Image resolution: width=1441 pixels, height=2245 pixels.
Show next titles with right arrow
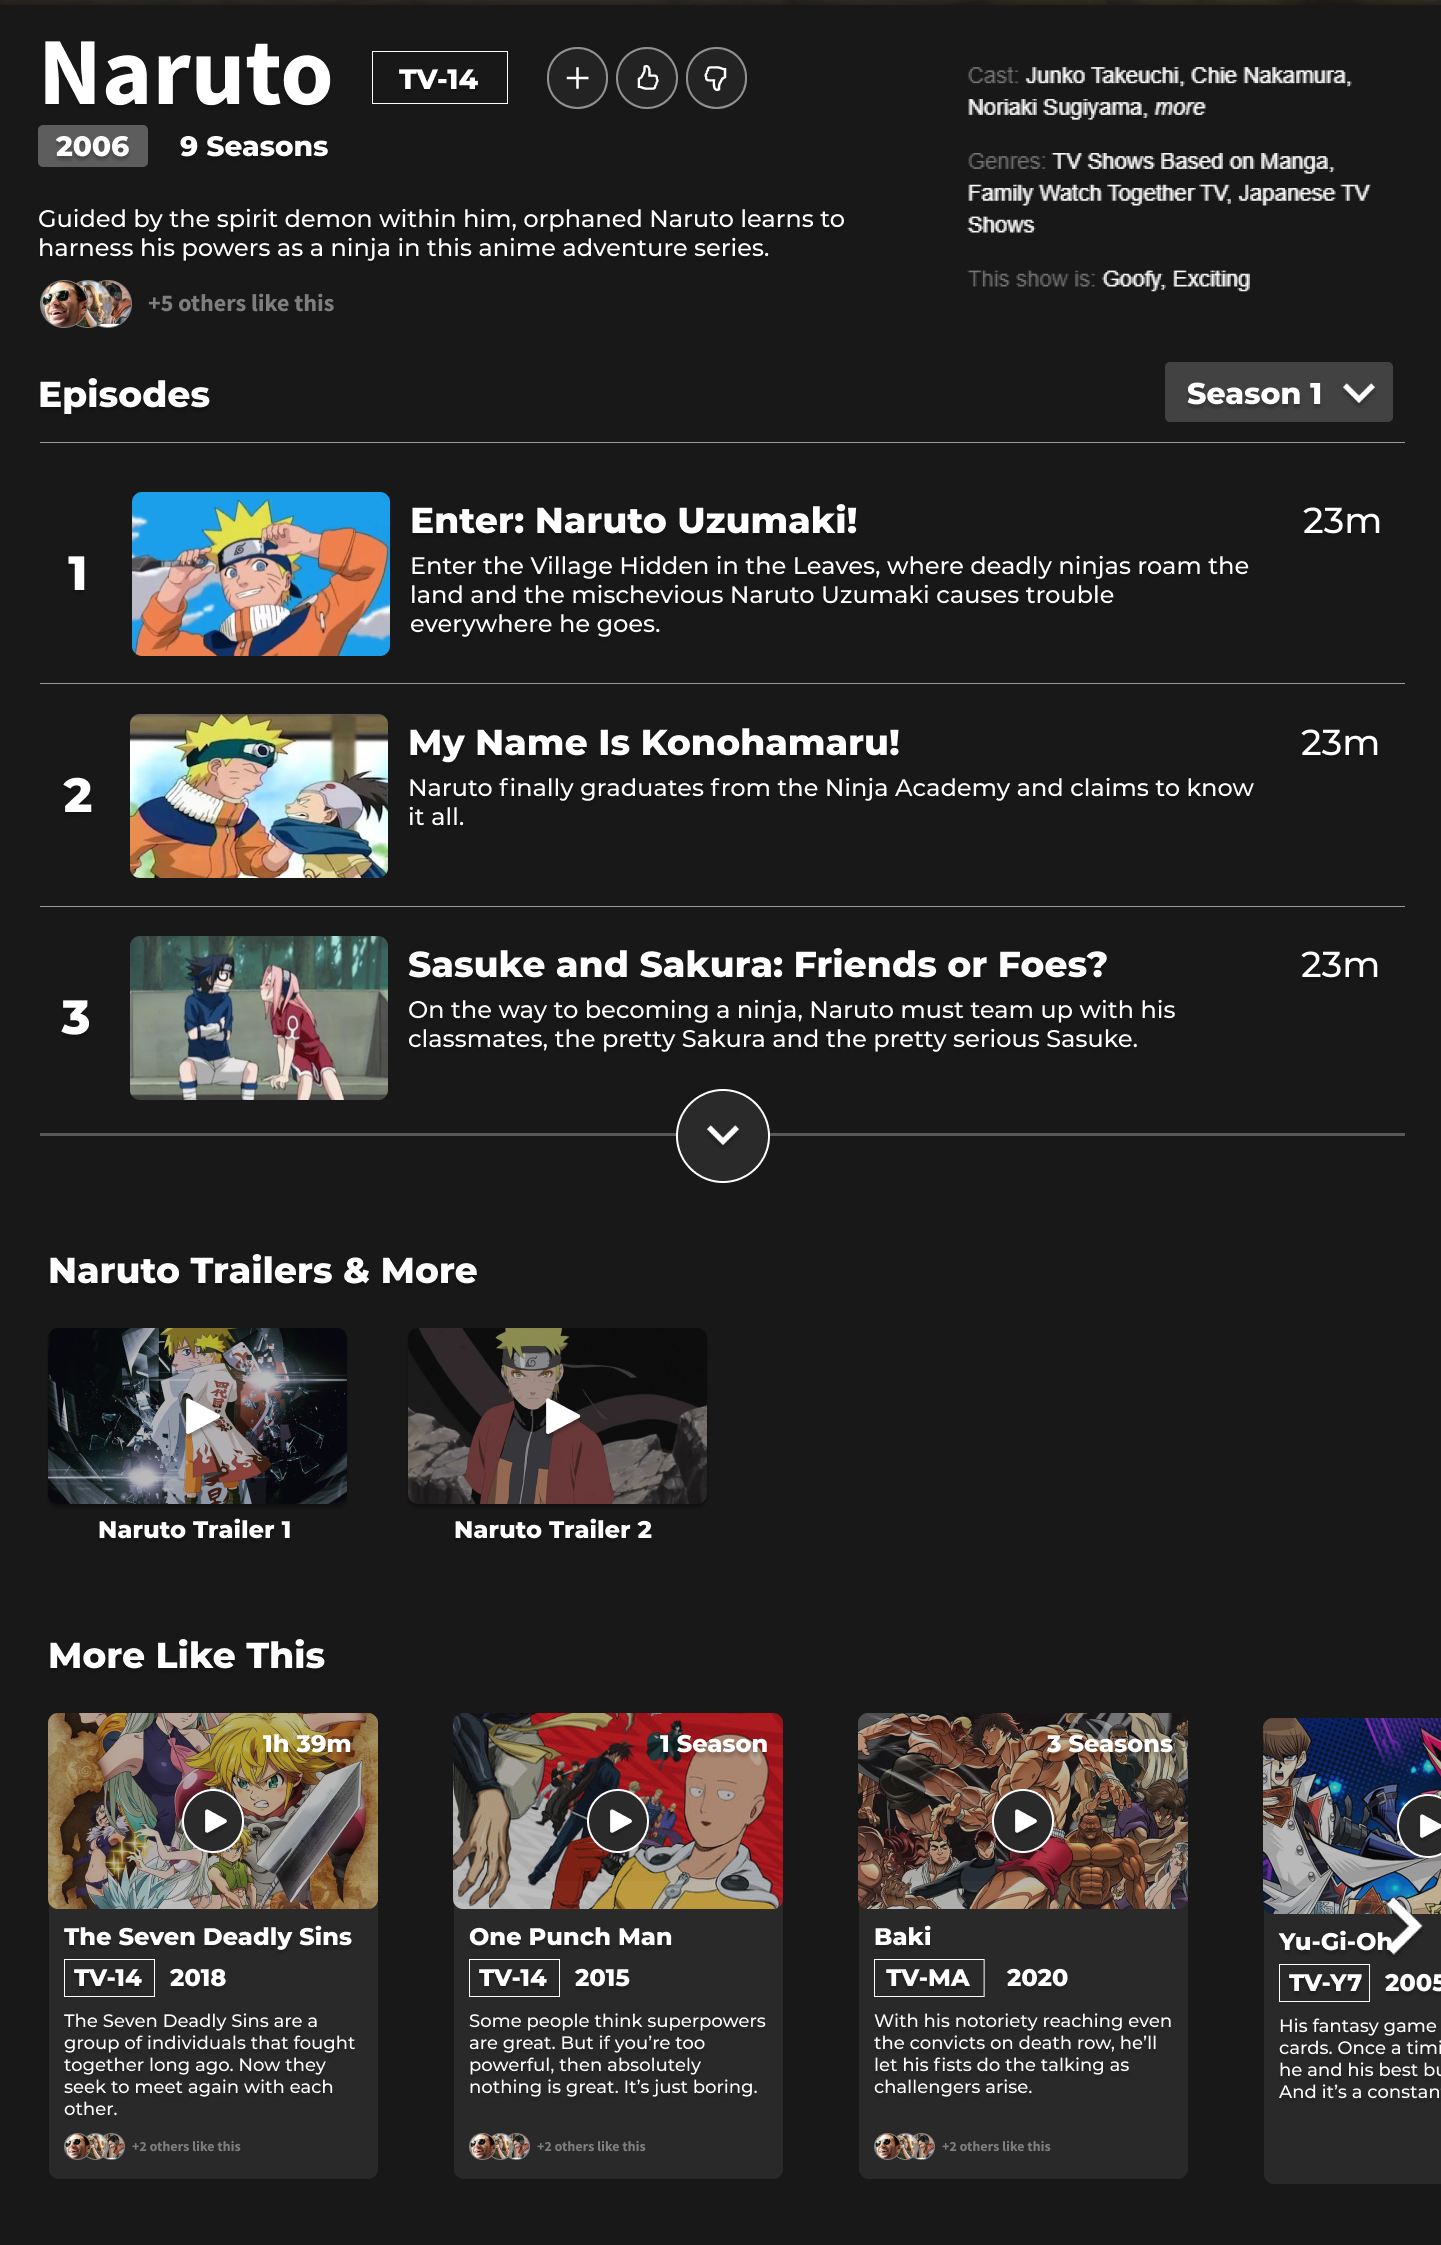click(x=1404, y=1924)
